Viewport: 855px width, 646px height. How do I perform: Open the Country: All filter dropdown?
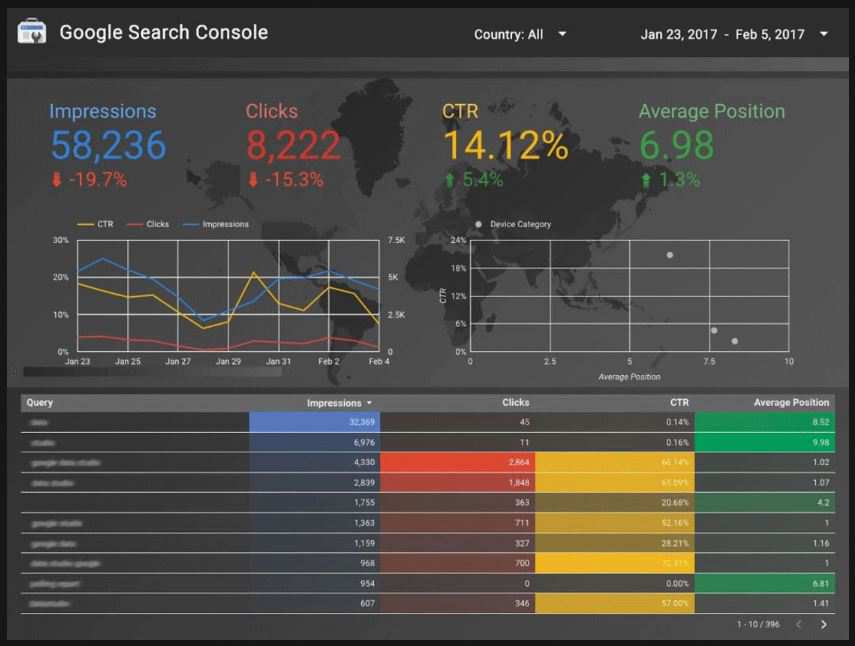(x=521, y=34)
